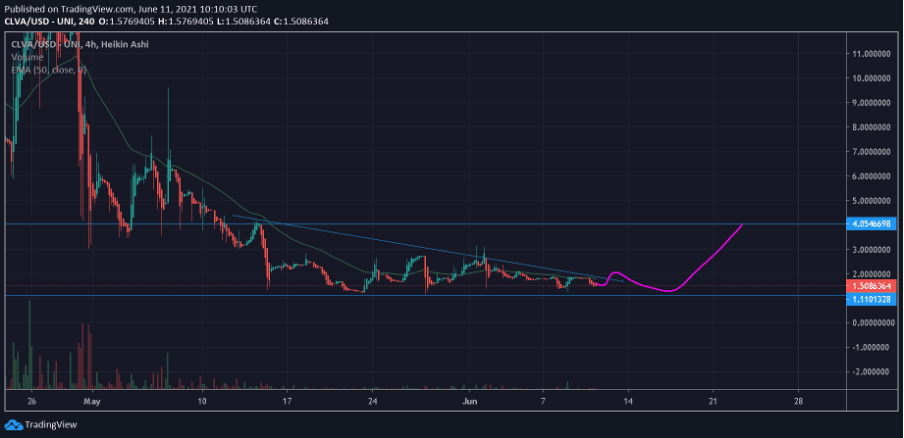The image size is (904, 438).
Task: Click the 1.5086364 red current price label
Action: point(873,286)
